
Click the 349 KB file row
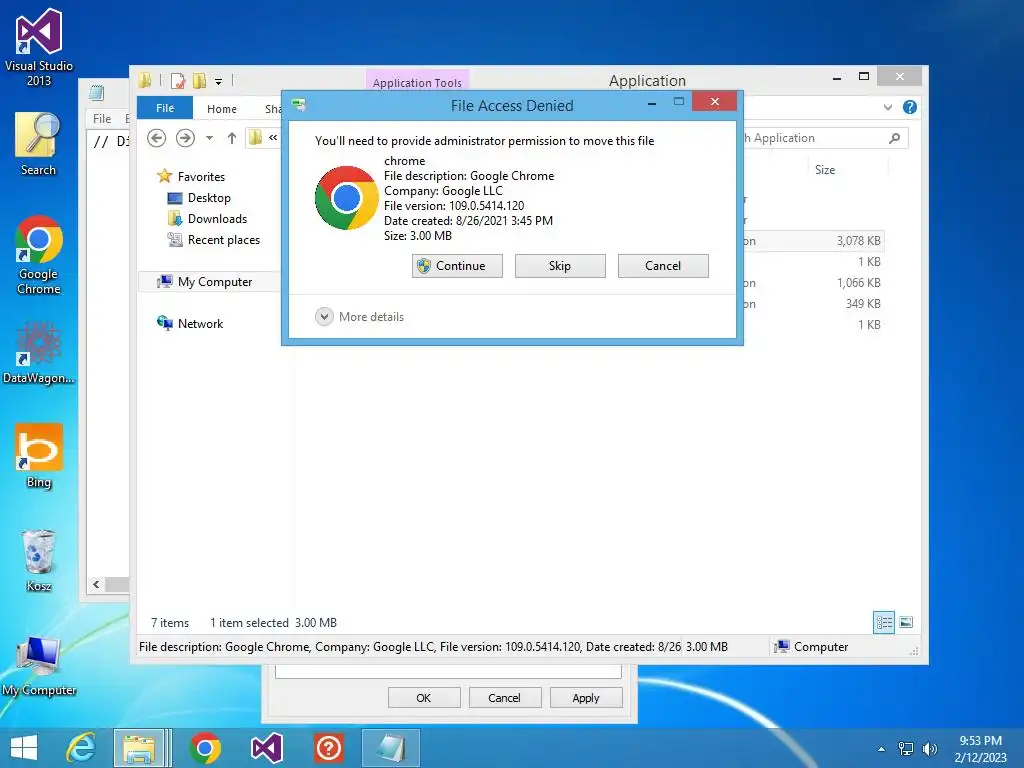point(813,304)
